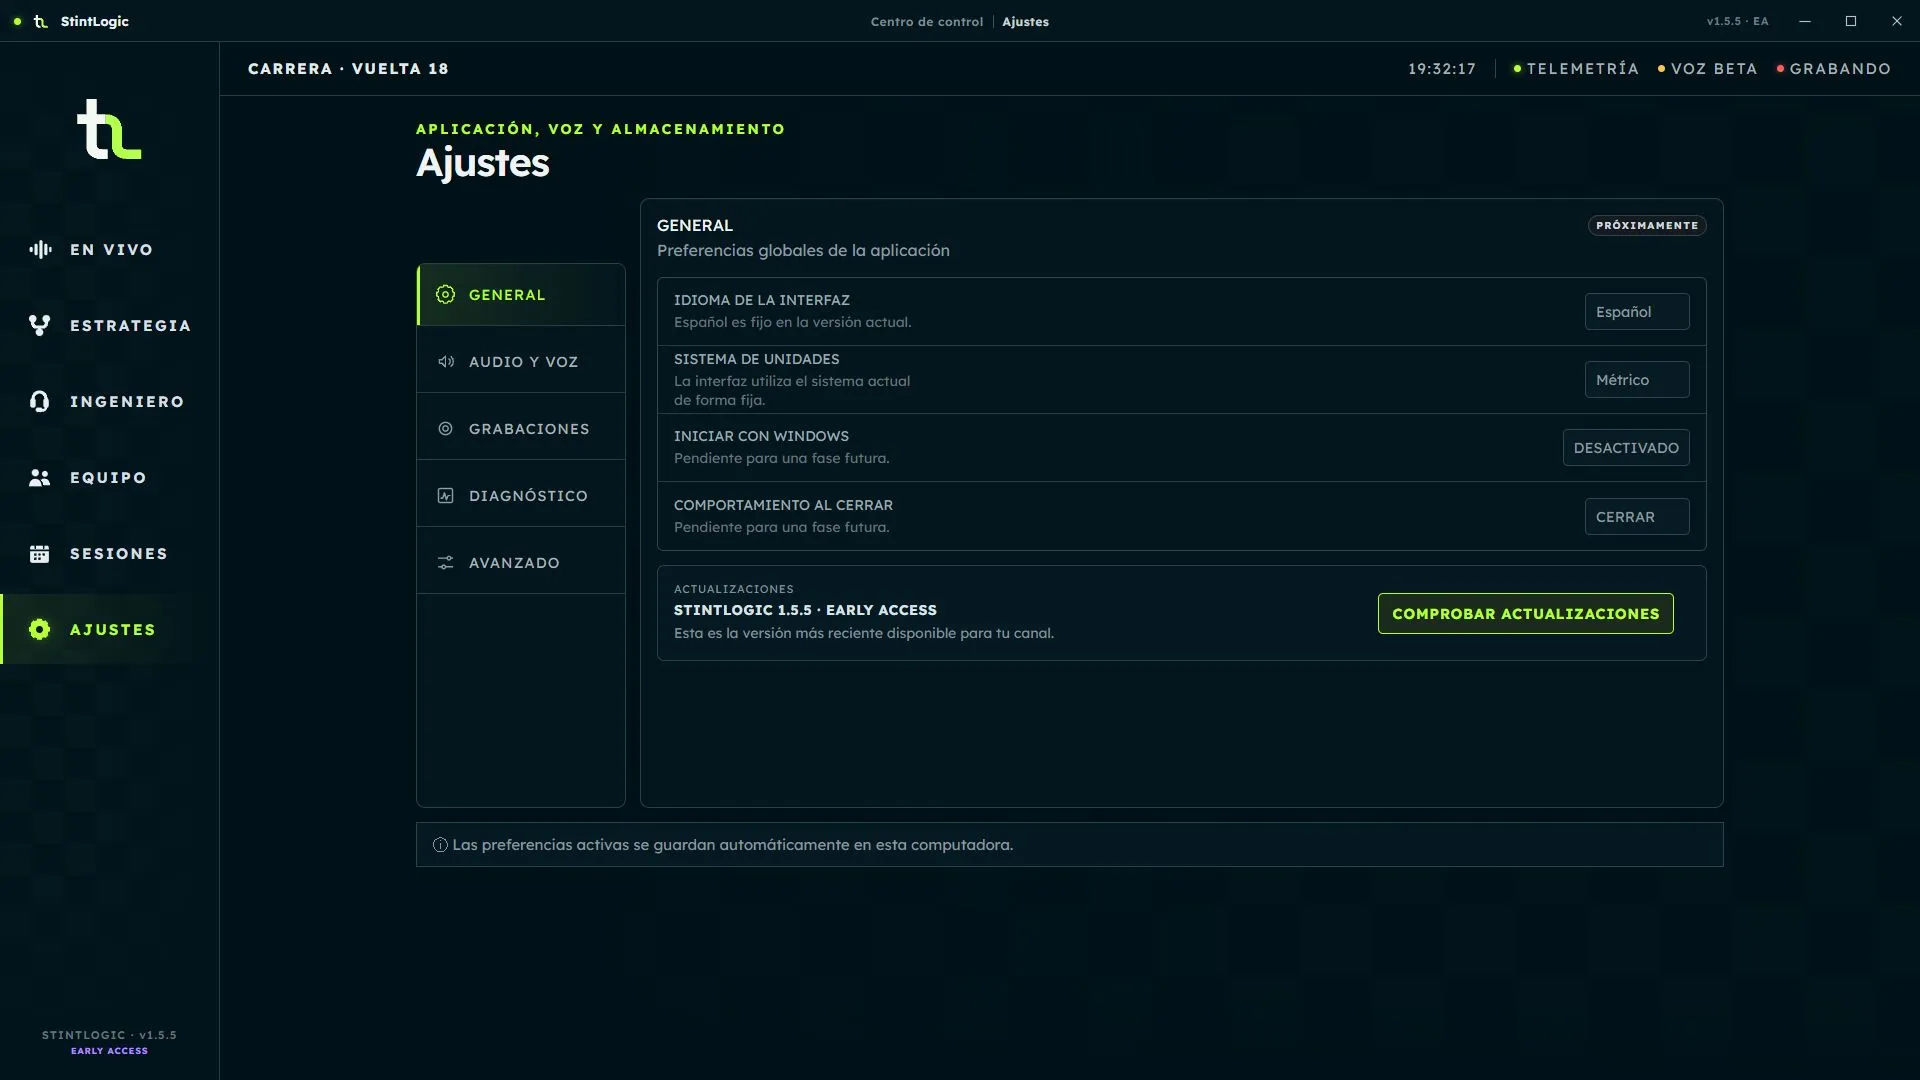This screenshot has height=1080, width=1920.
Task: Switch to the AVANZADO settings tab
Action: pyautogui.click(x=521, y=563)
